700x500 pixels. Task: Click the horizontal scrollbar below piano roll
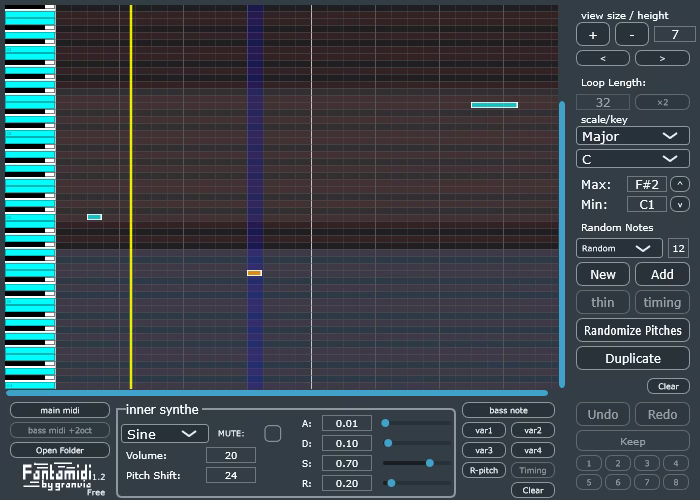point(277,393)
